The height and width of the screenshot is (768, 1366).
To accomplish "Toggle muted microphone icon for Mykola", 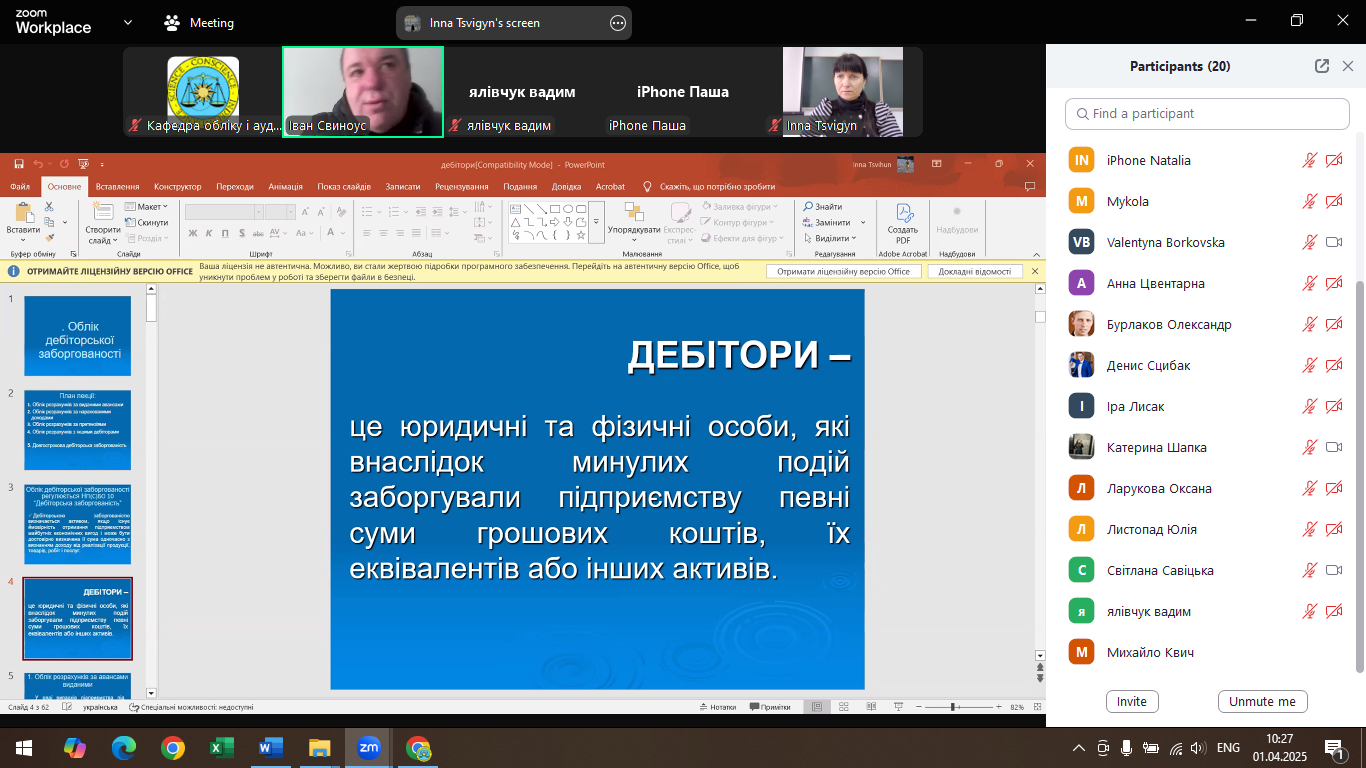I will click(x=1309, y=201).
